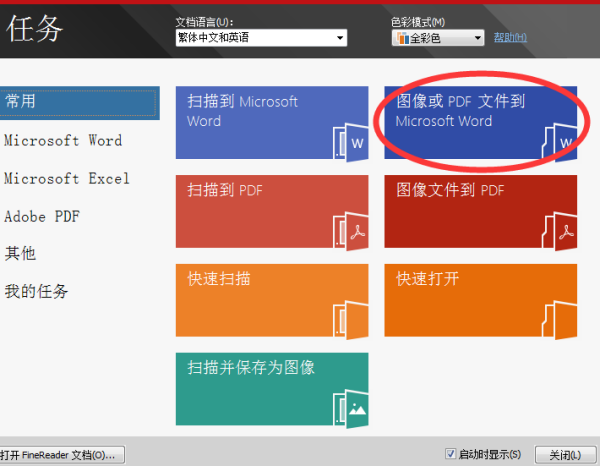Click 繁体中文和英语 language field
600x466 pixels.
tap(261, 38)
